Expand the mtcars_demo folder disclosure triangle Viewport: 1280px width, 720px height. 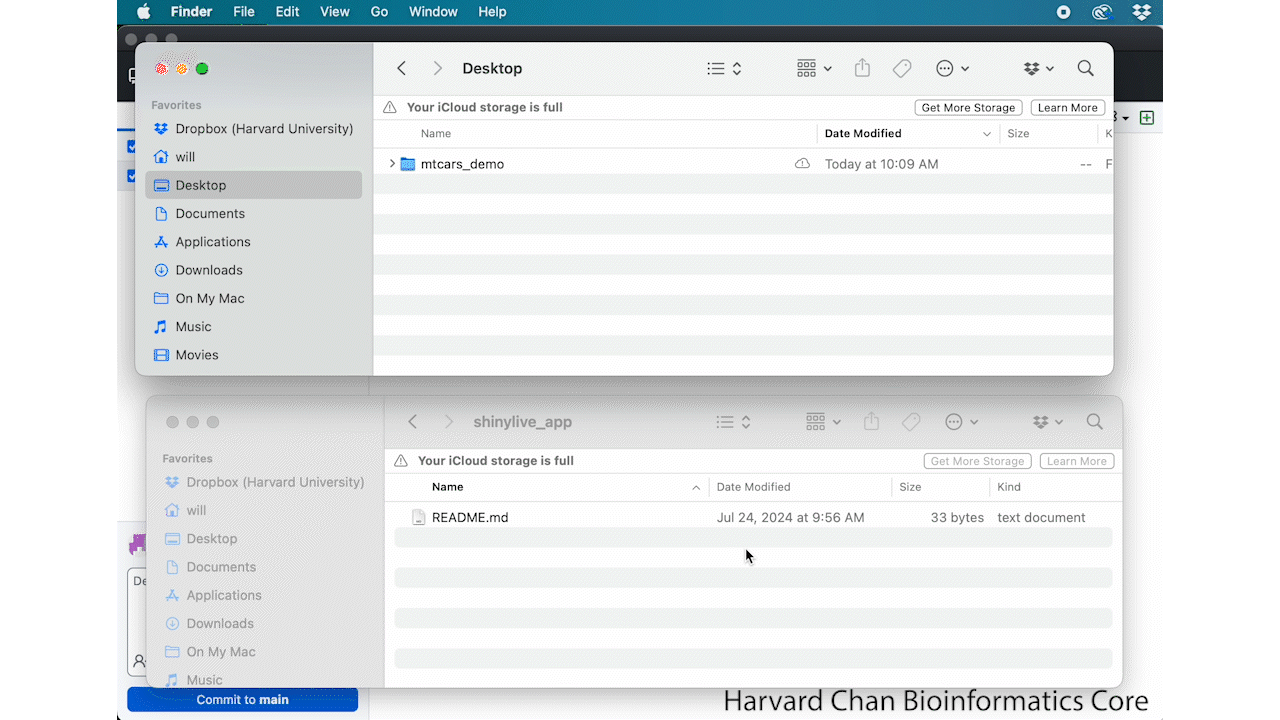(392, 164)
